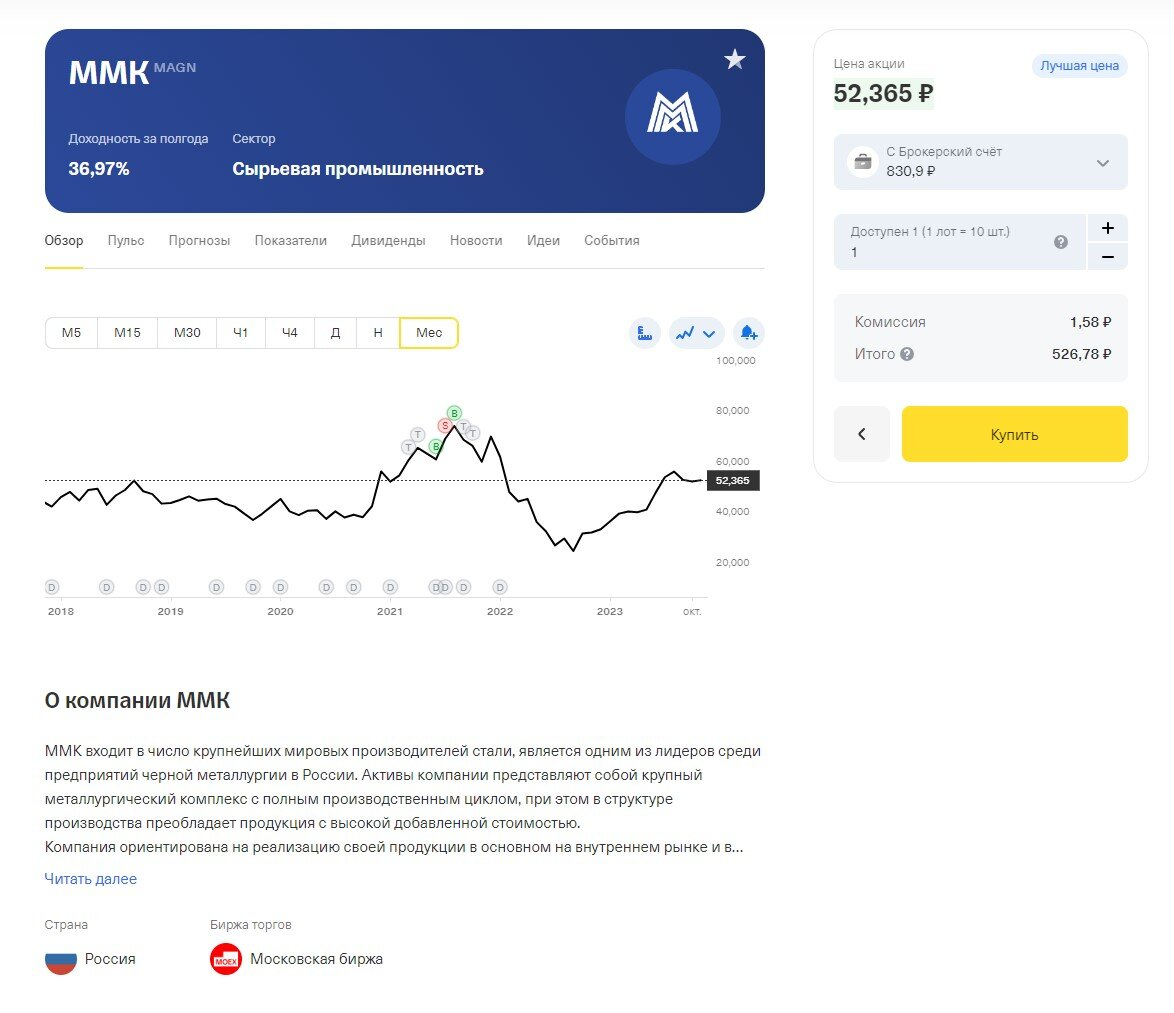1174x1013 pixels.
Task: Add MMK to favorites with the star
Action: coord(735,60)
